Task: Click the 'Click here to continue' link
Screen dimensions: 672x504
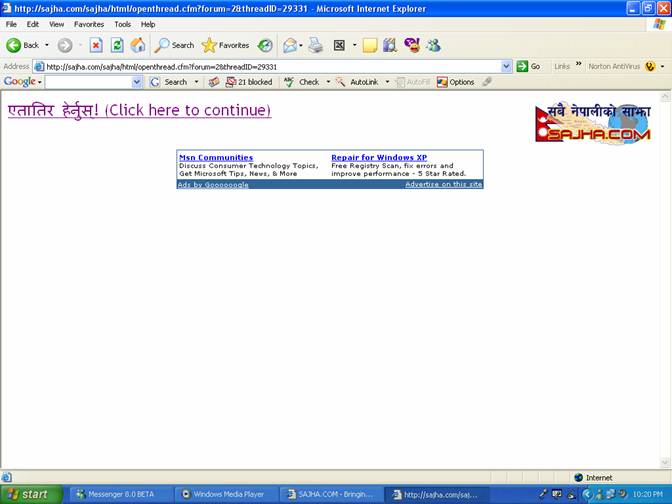Action: tap(139, 110)
